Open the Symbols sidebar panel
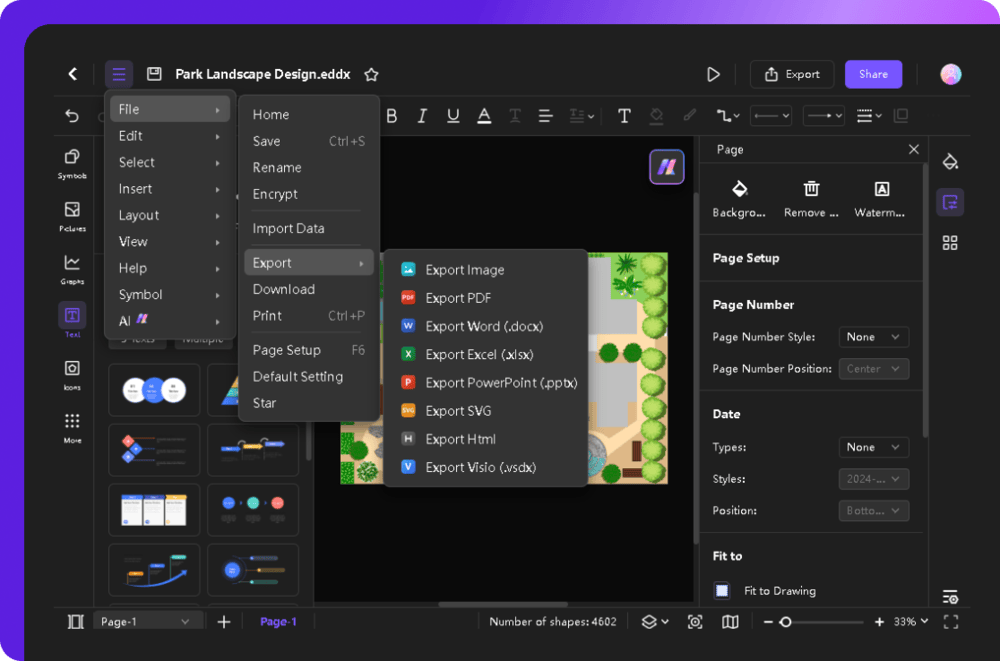The height and width of the screenshot is (661, 1000). (72, 164)
